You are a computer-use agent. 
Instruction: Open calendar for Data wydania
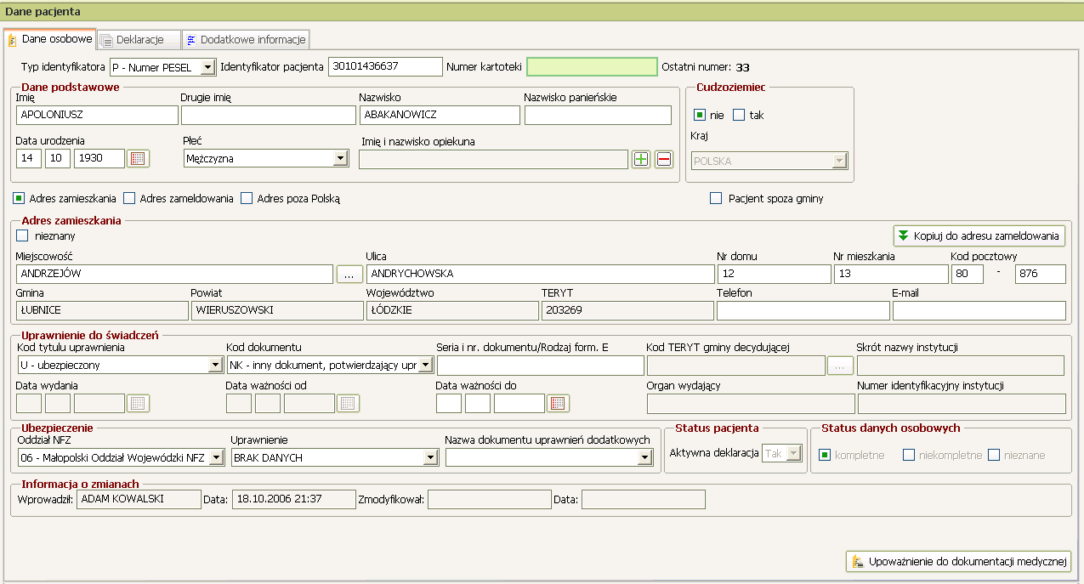(x=138, y=403)
